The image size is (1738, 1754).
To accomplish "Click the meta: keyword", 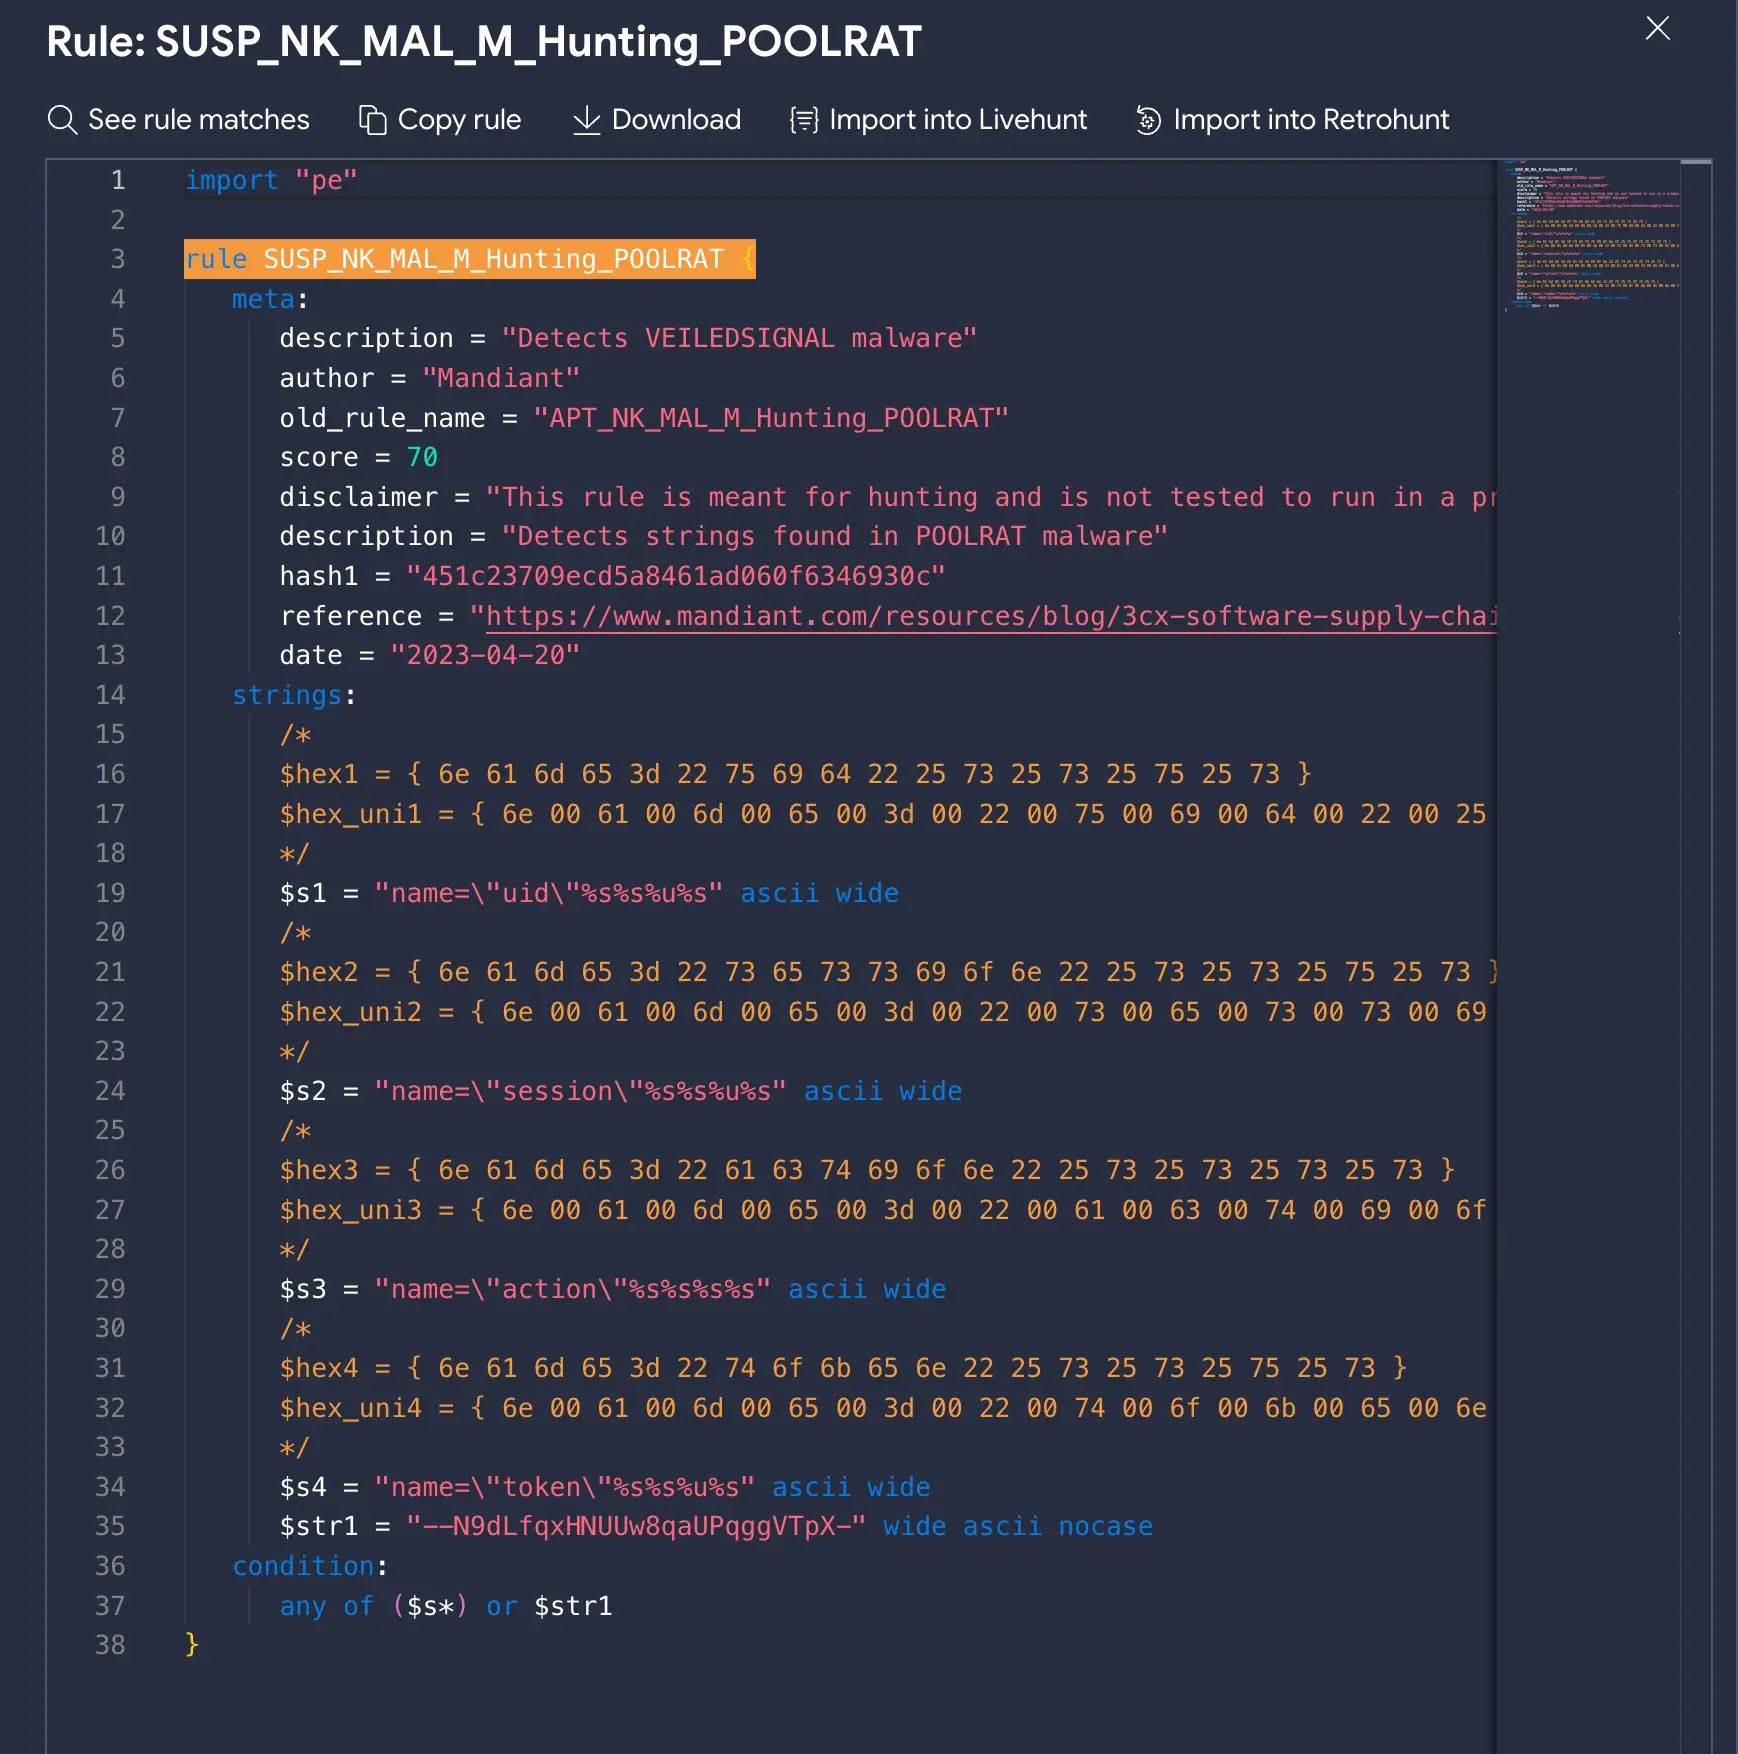I will 270,299.
